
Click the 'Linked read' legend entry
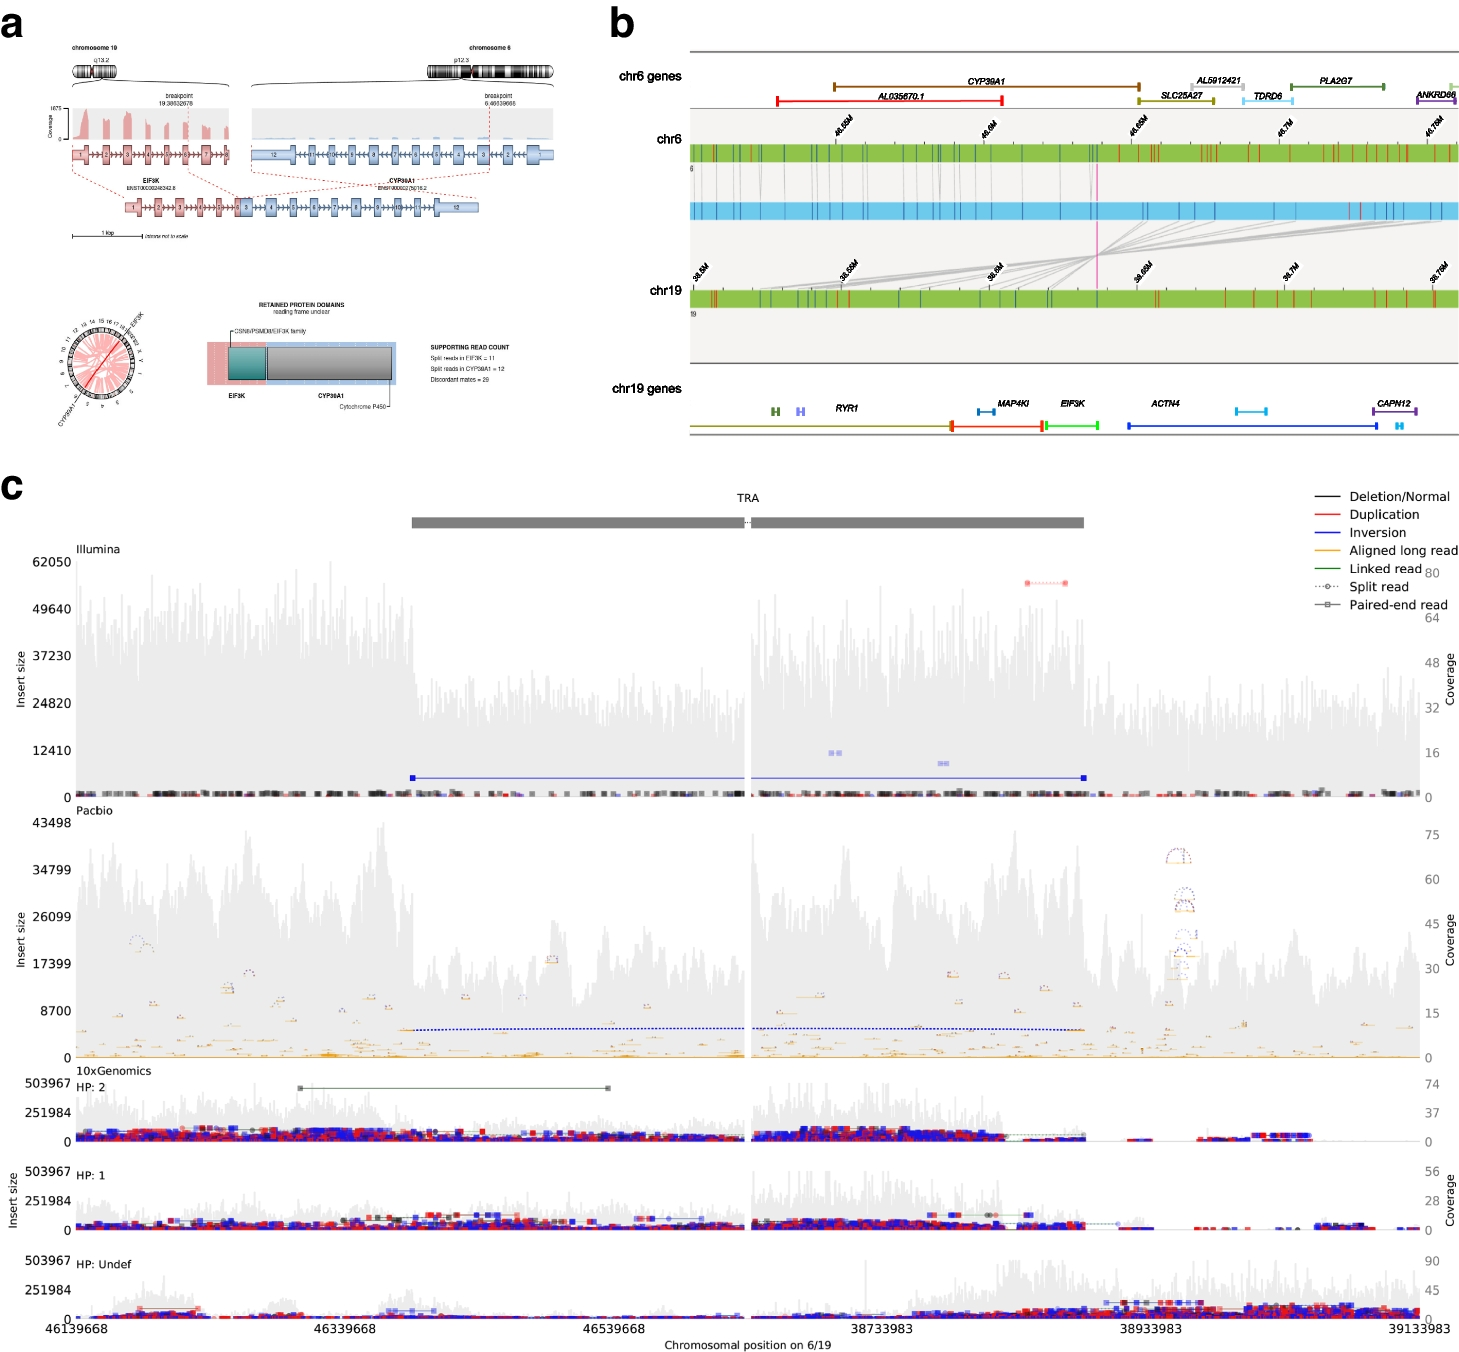[x=1368, y=569]
